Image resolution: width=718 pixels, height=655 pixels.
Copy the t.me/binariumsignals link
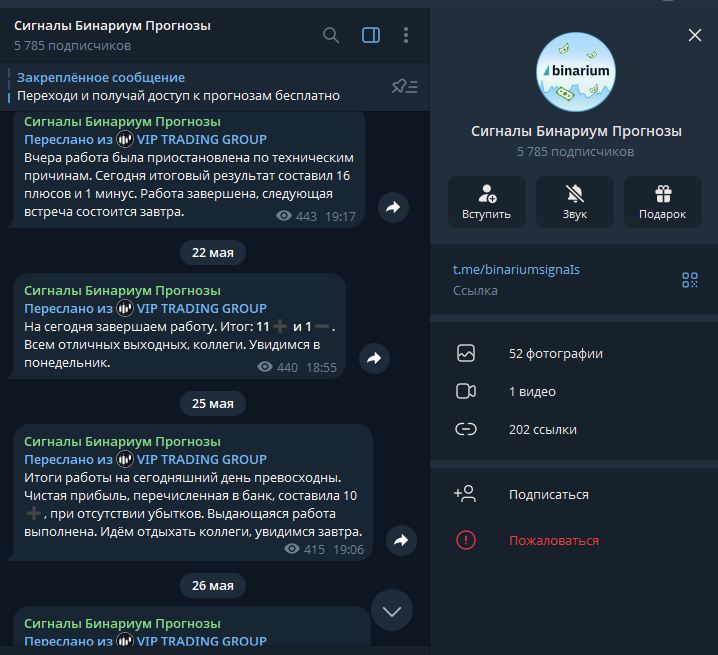[516, 269]
